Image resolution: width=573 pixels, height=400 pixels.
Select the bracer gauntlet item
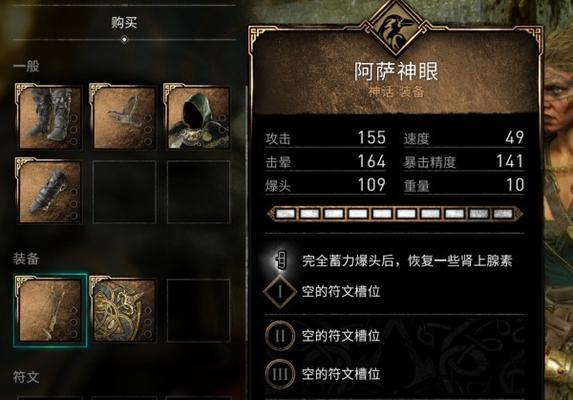(49, 191)
